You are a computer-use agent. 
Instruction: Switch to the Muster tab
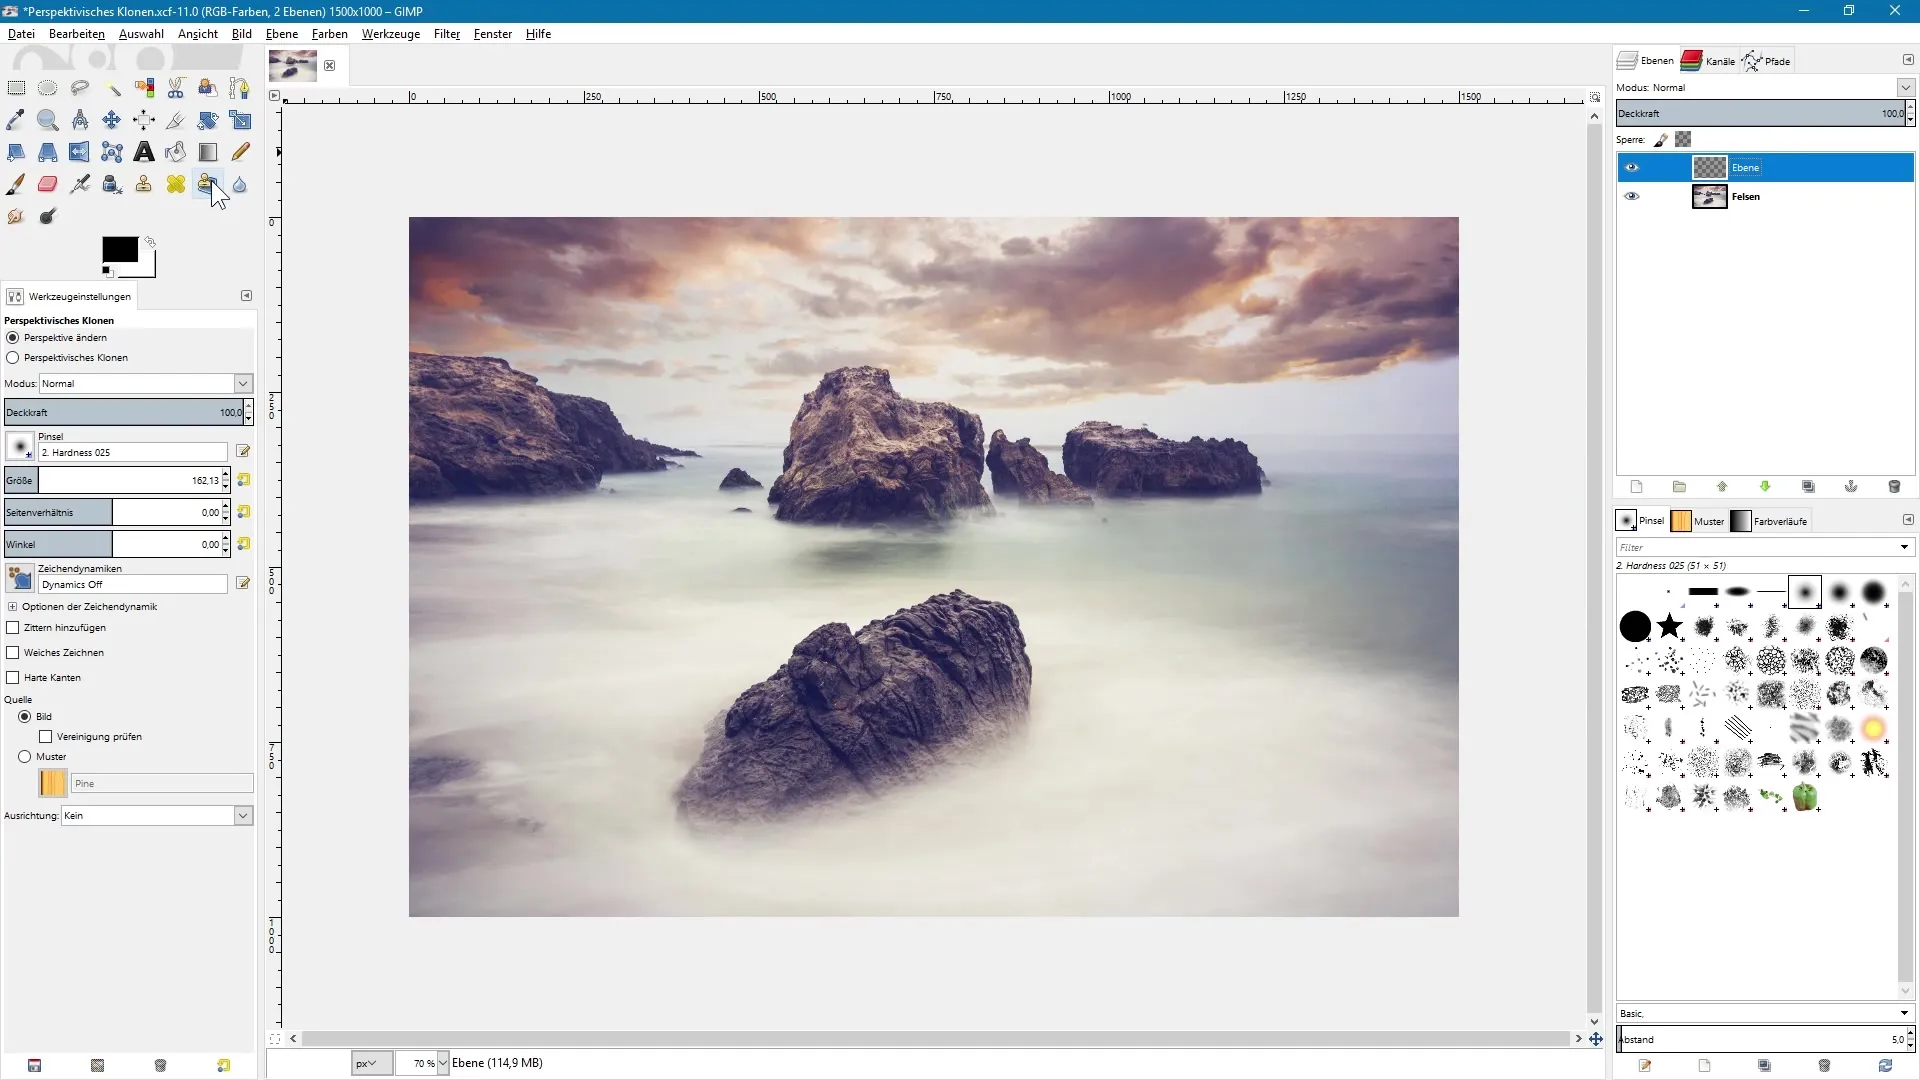click(1698, 521)
